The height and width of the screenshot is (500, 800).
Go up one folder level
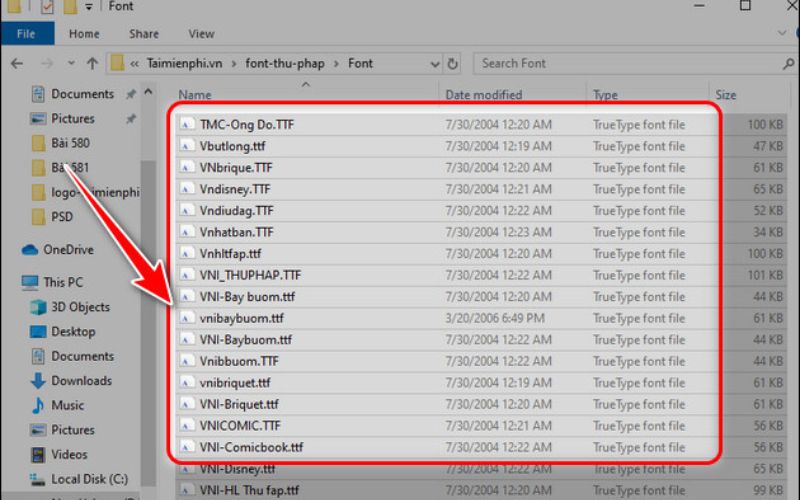(x=92, y=64)
